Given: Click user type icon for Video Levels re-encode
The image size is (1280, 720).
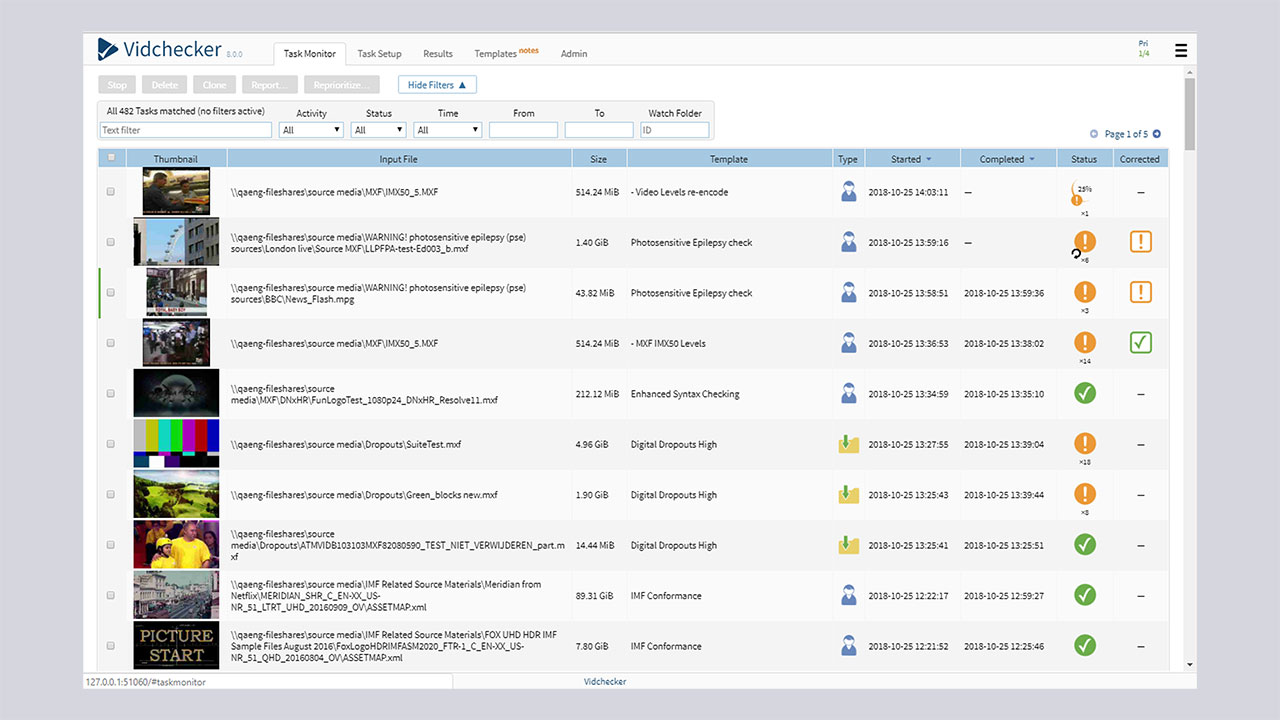Looking at the screenshot, I should click(848, 192).
